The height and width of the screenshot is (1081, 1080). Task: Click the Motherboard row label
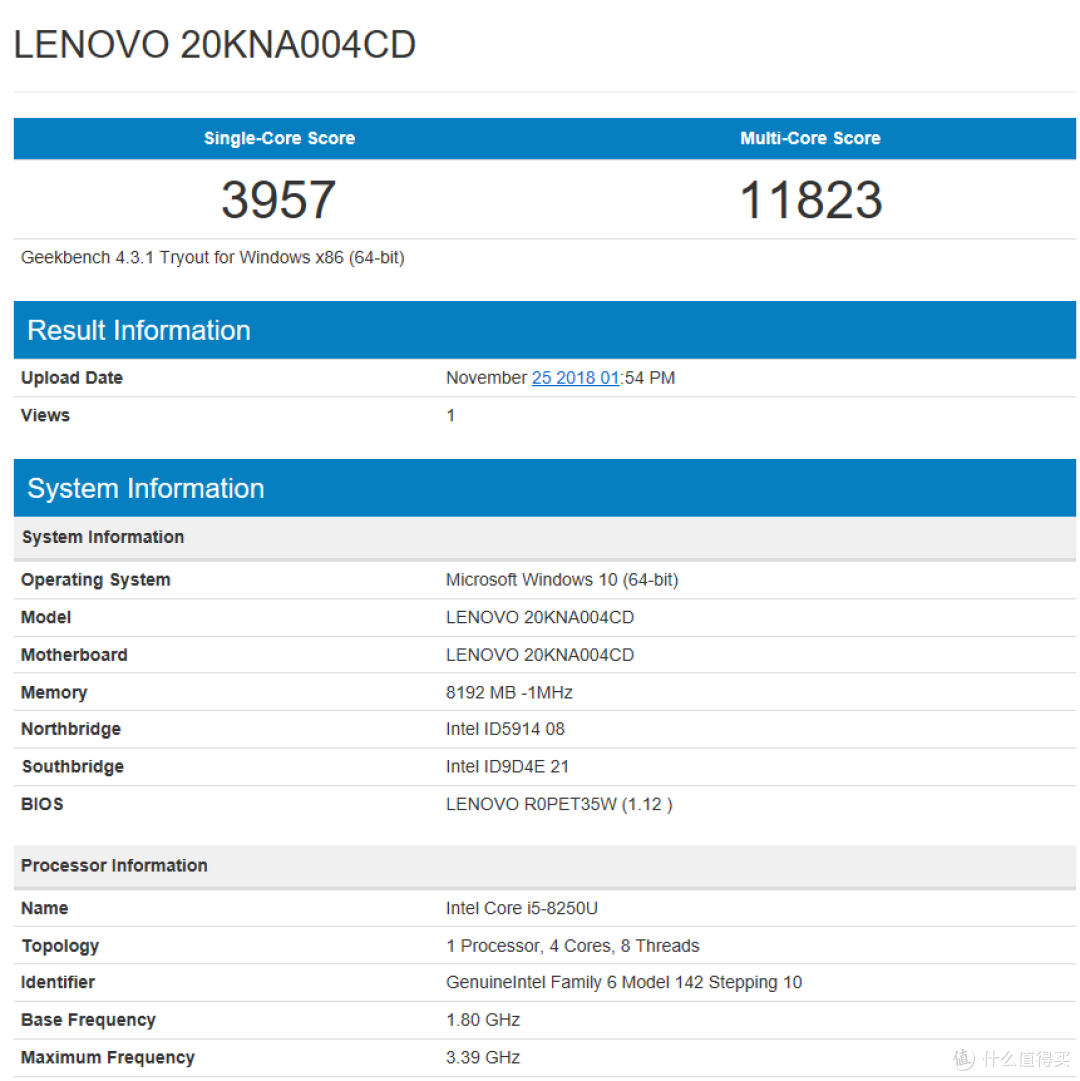click(74, 655)
